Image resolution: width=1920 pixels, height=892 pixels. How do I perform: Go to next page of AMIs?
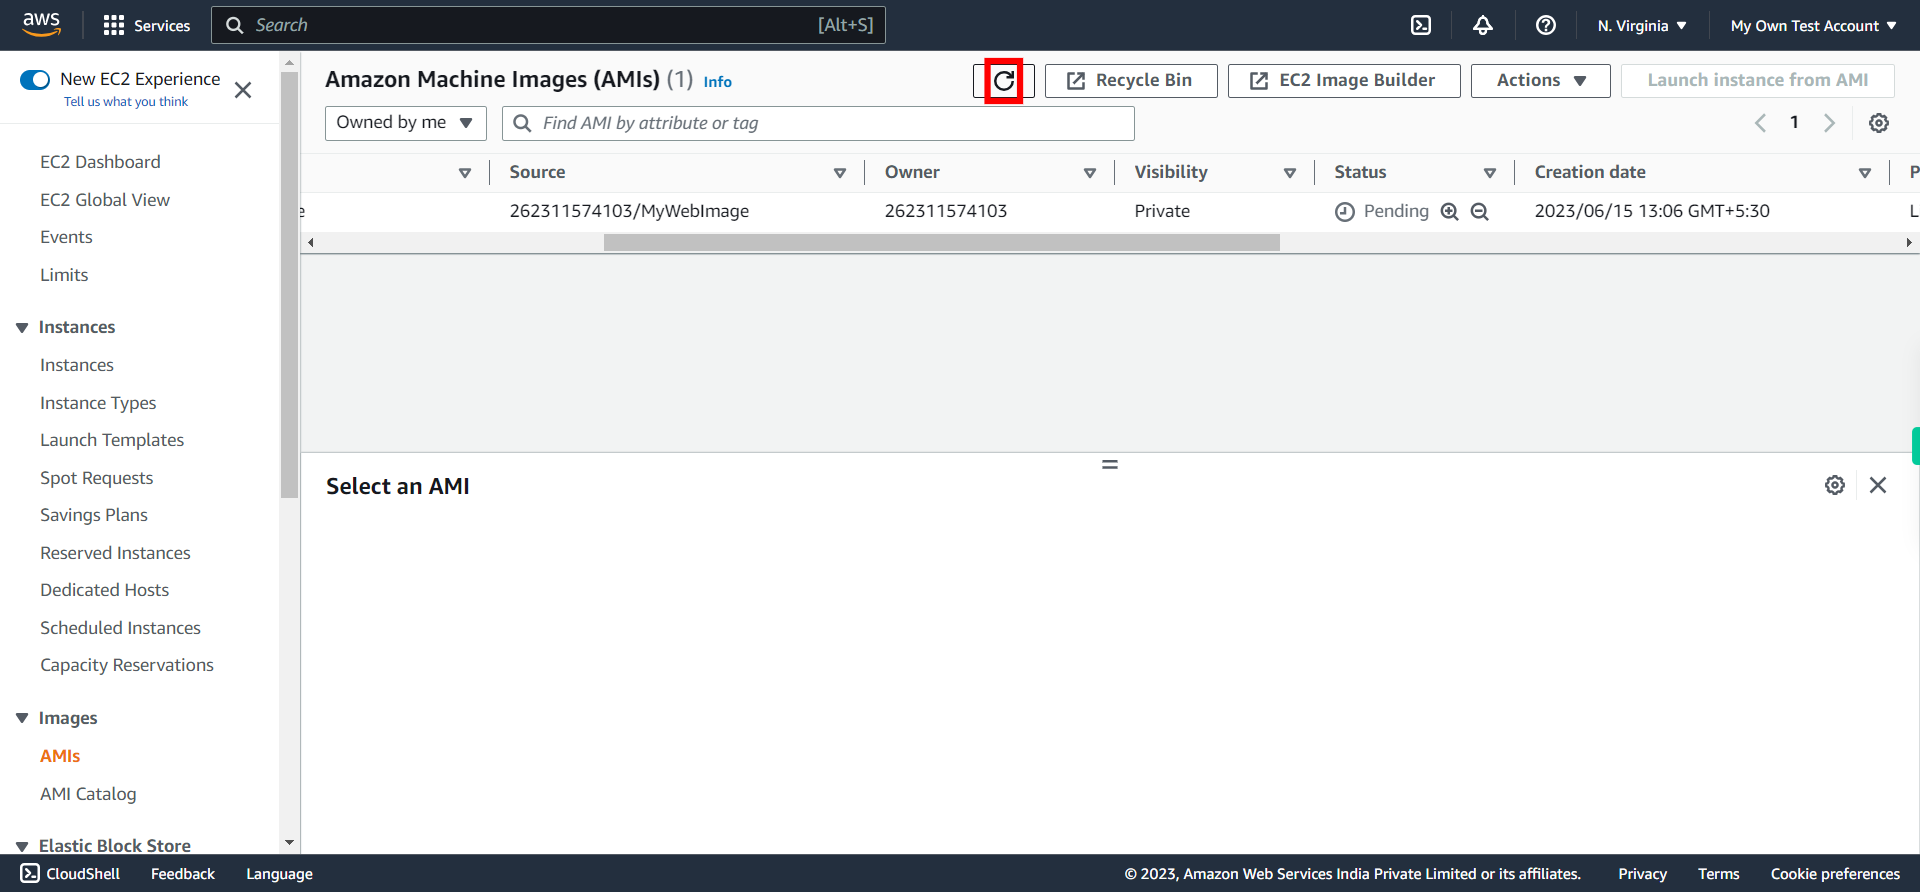pos(1829,123)
